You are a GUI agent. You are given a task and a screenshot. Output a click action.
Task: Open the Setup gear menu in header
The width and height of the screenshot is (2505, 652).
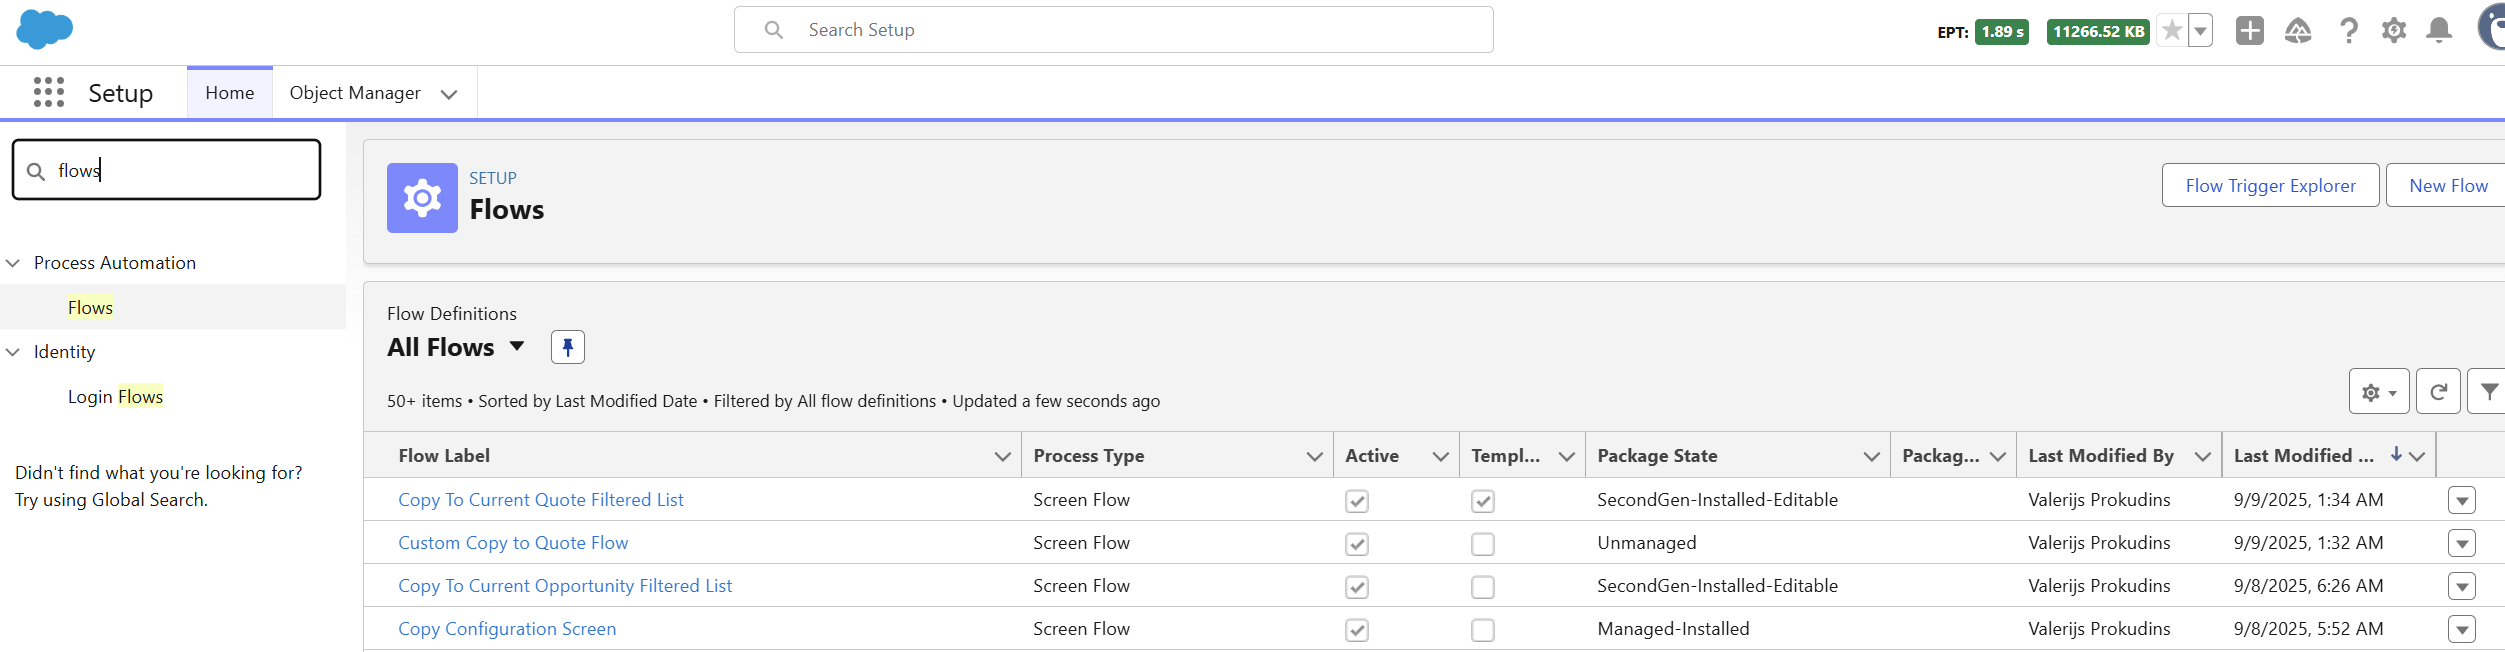(x=2394, y=31)
